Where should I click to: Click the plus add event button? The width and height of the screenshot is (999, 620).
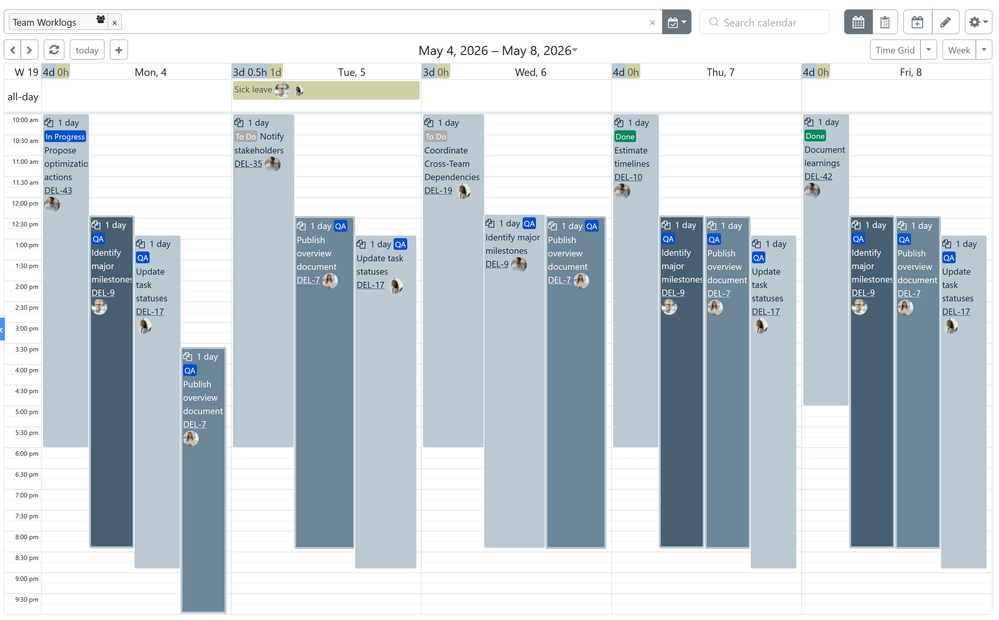point(119,50)
